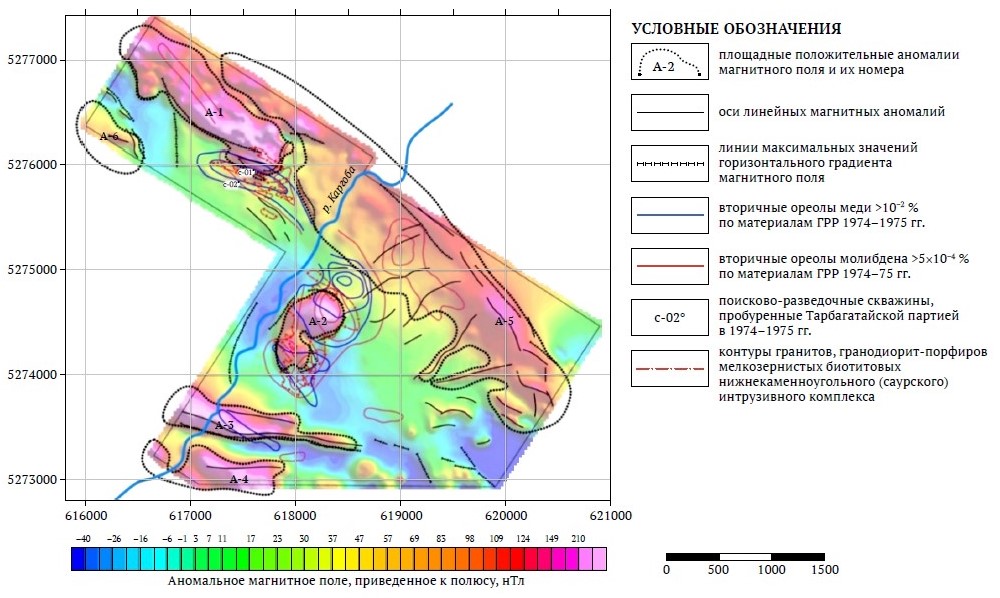The height and width of the screenshot is (598, 1000).
Task: Click the 5275000 northing axis label
Action: point(32,270)
